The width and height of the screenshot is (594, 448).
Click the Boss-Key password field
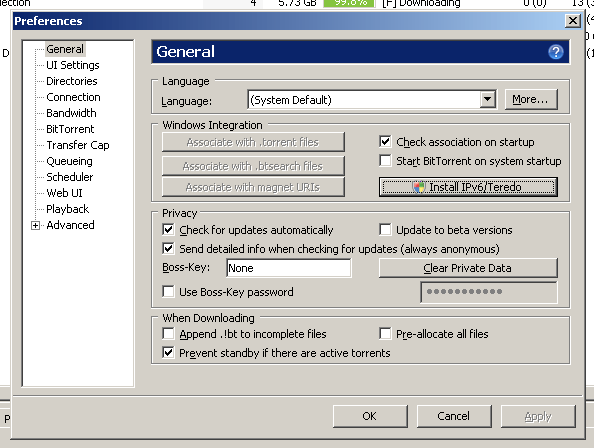(489, 292)
